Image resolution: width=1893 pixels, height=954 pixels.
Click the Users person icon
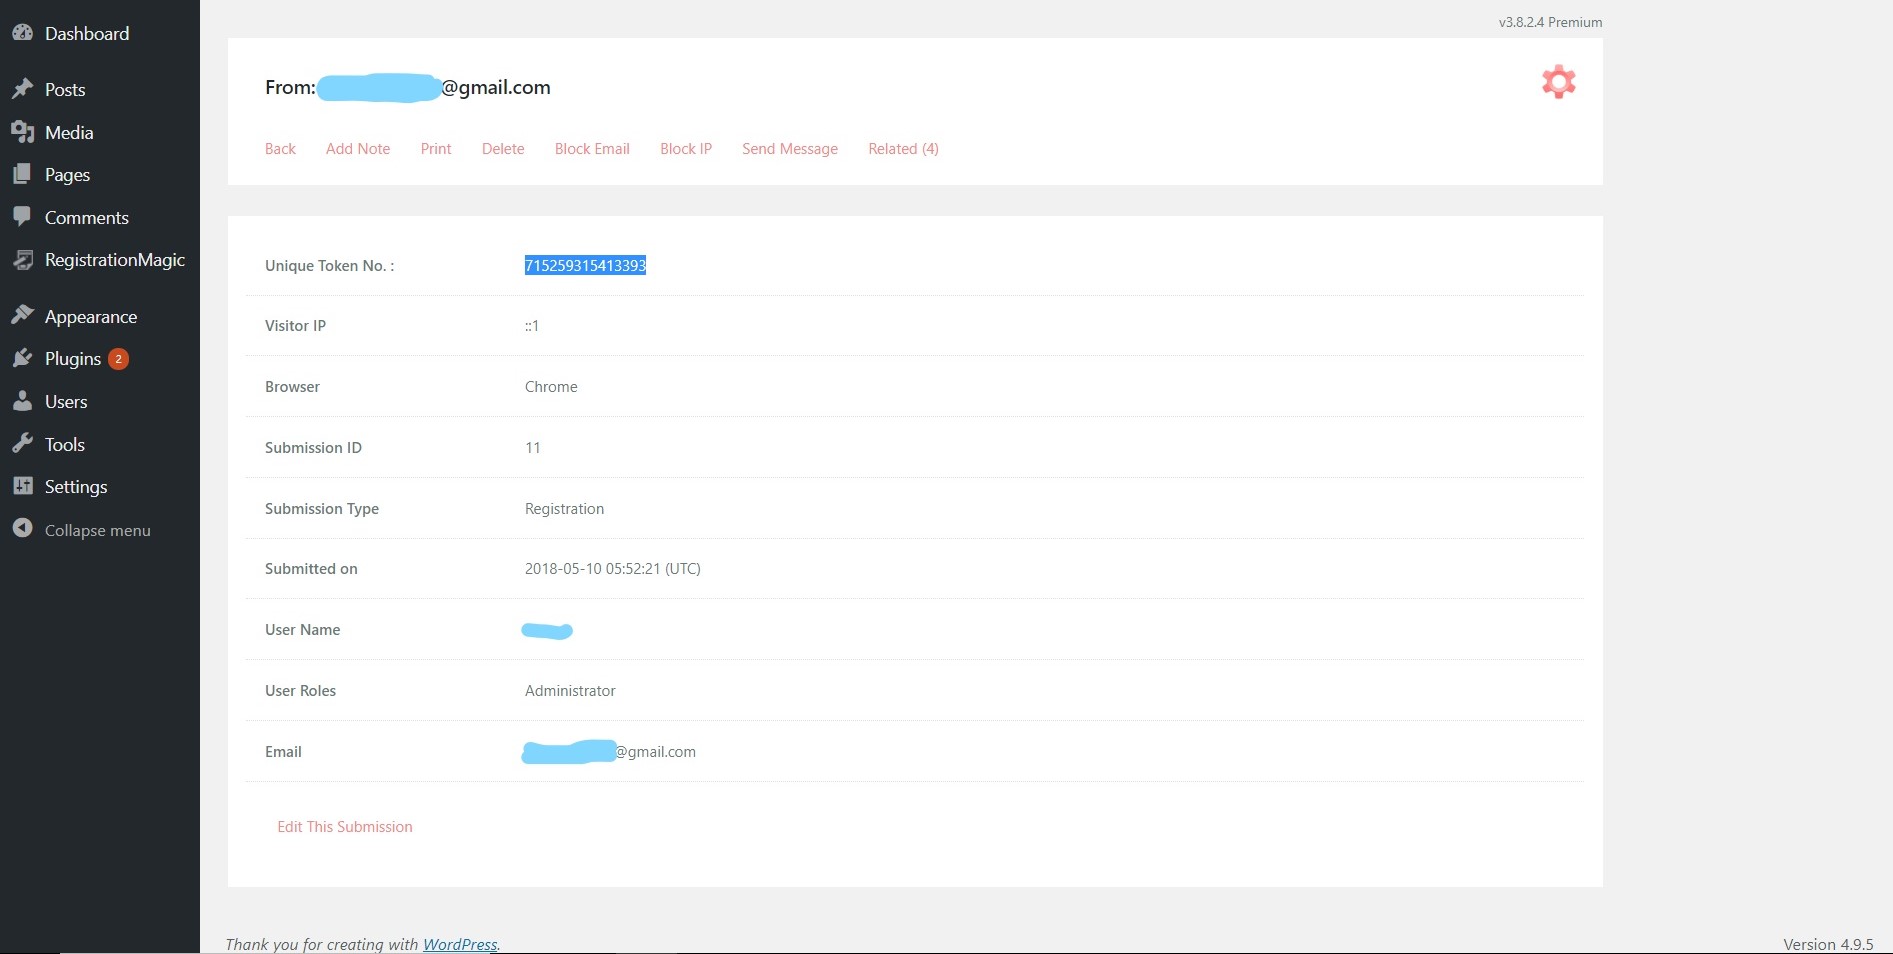pos(22,401)
